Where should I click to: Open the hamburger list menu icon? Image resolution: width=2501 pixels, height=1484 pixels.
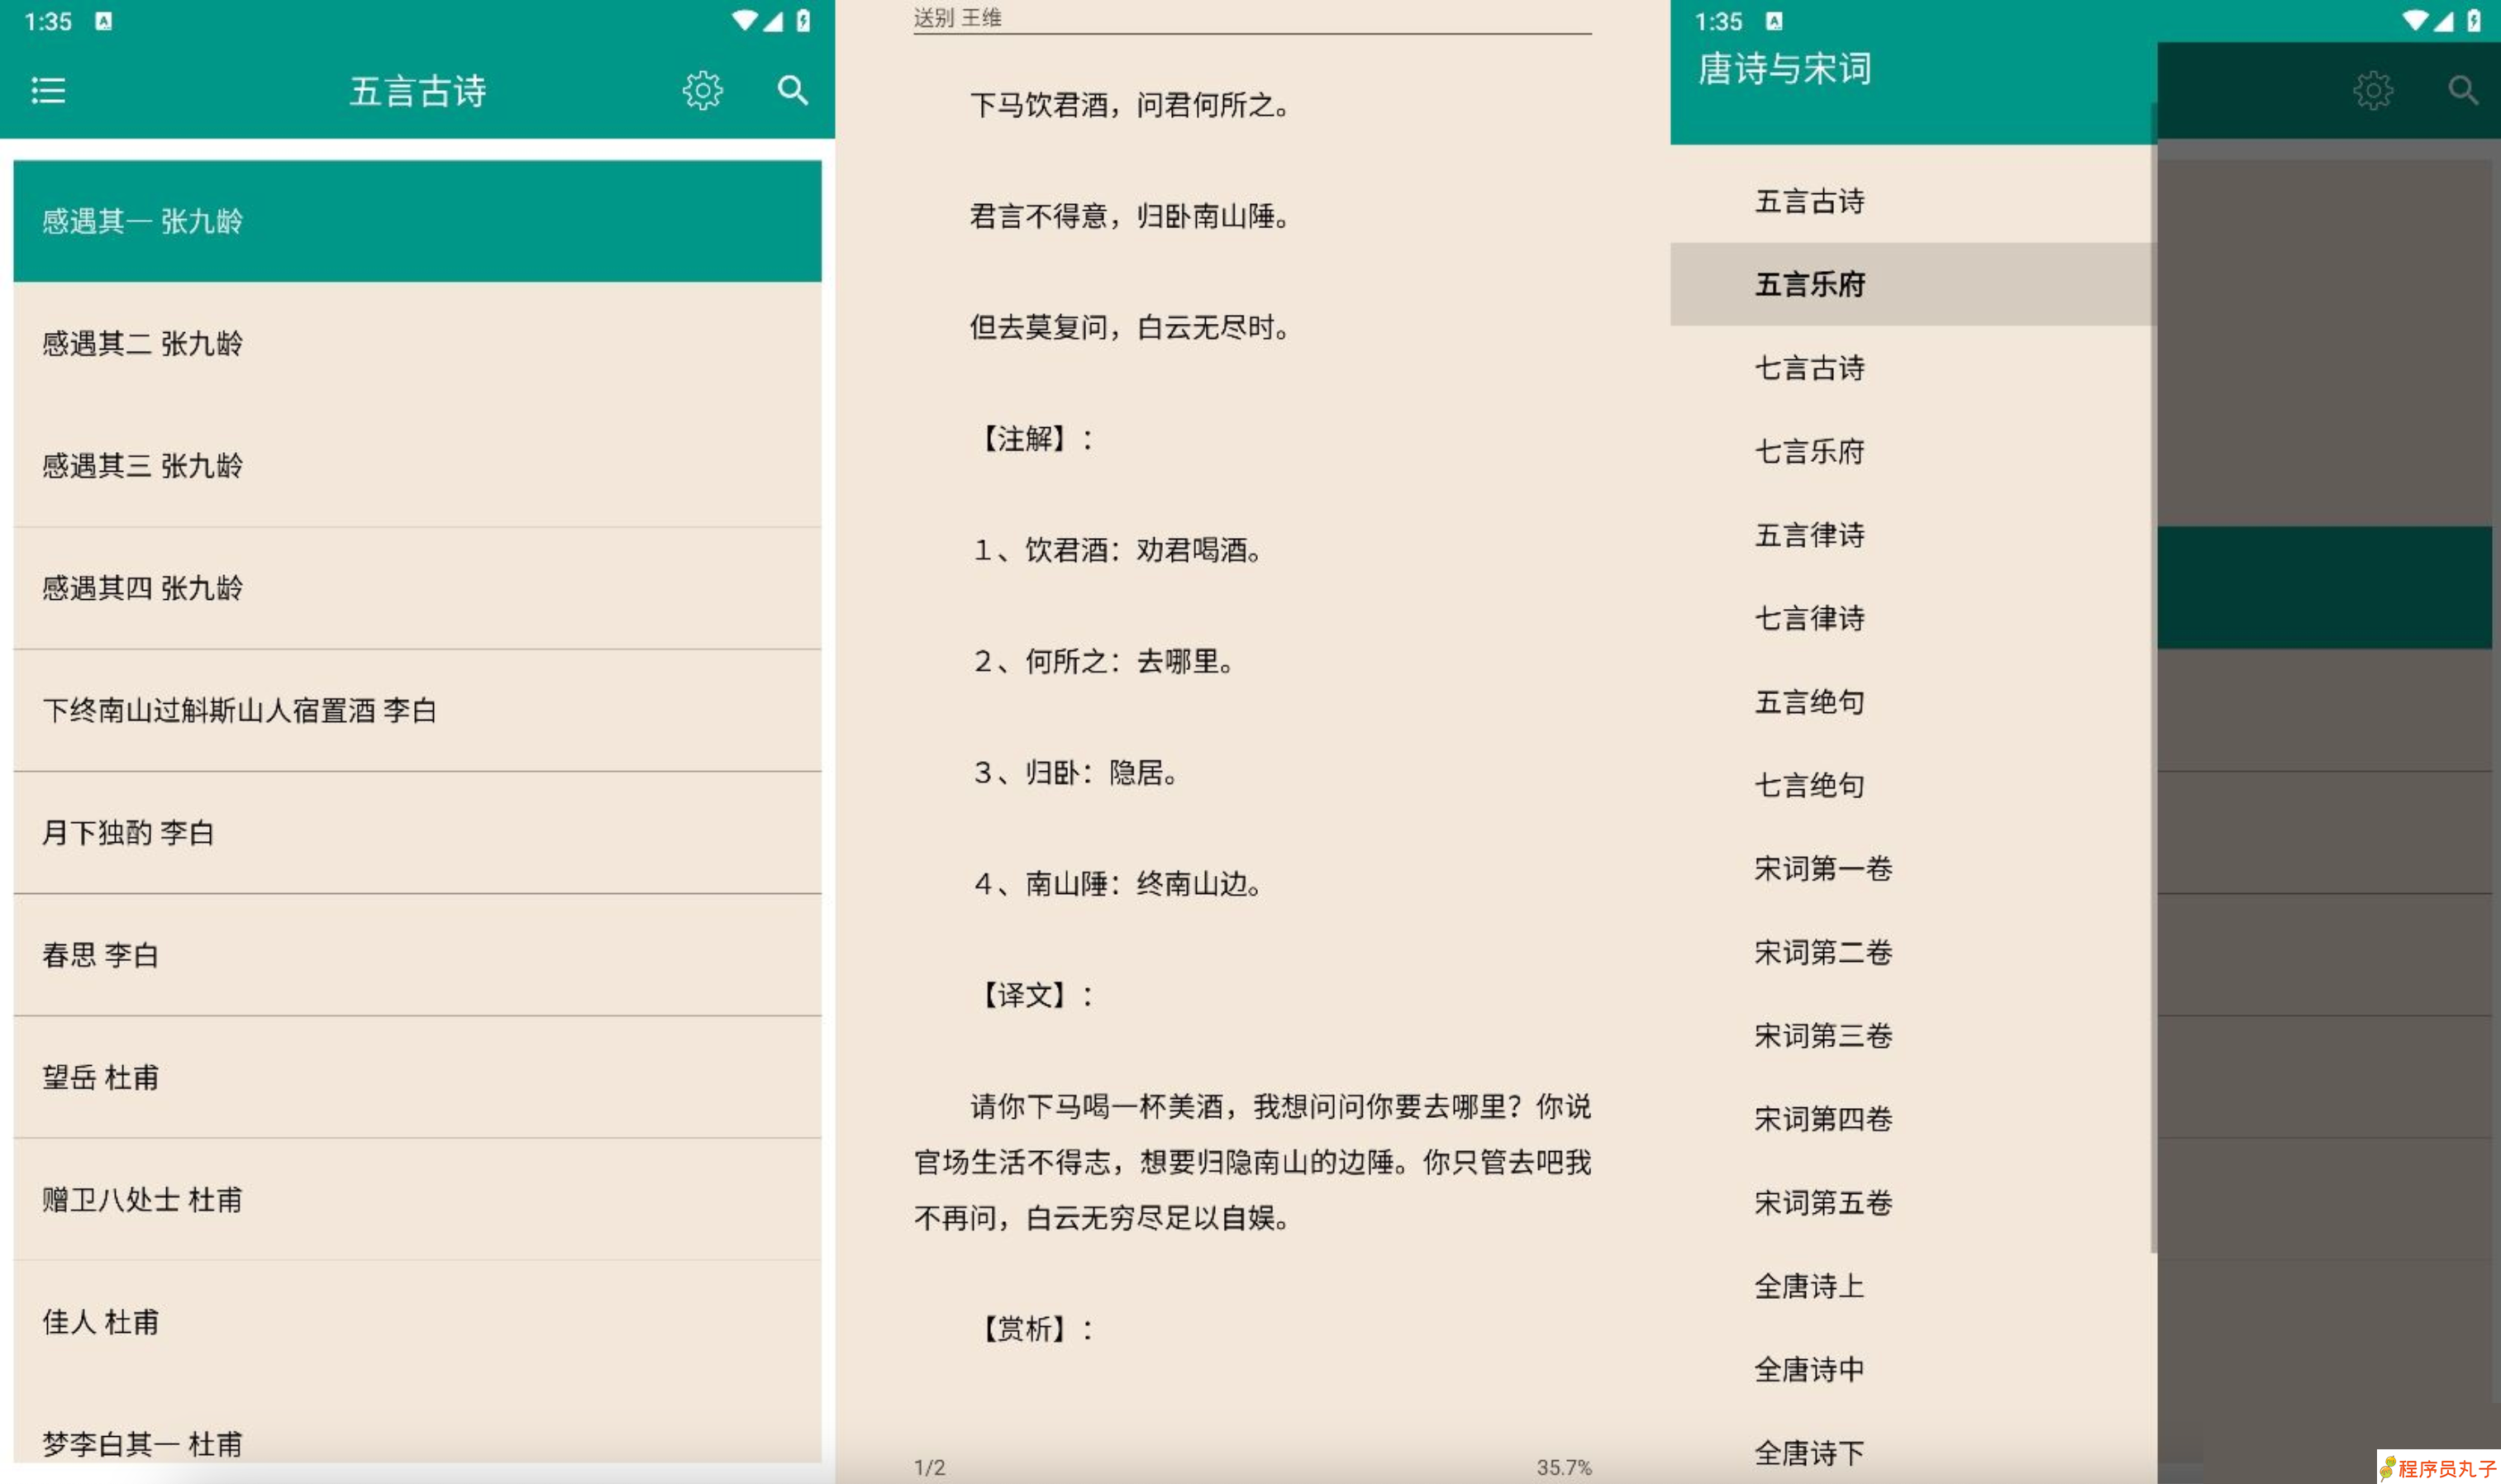pos(48,91)
